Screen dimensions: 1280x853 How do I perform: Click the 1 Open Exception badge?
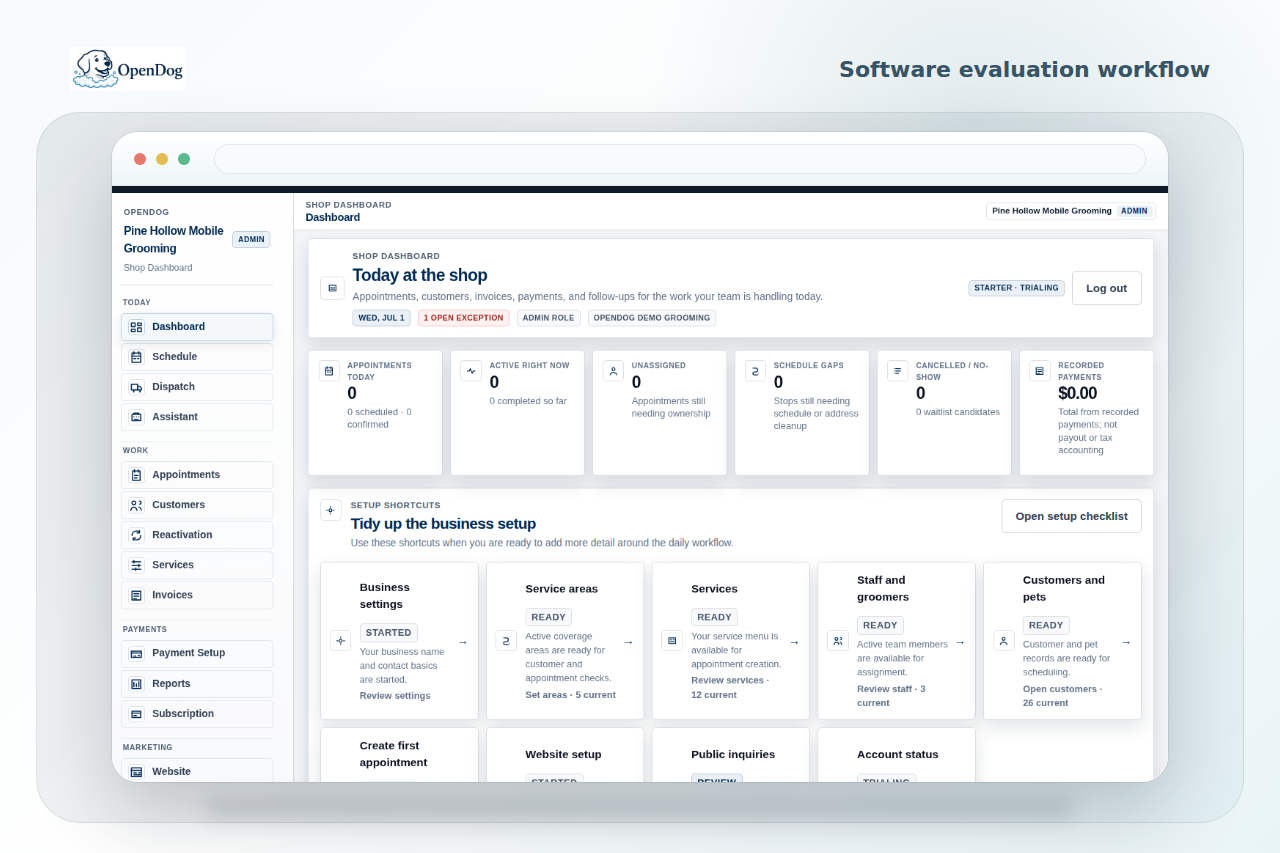coord(463,318)
